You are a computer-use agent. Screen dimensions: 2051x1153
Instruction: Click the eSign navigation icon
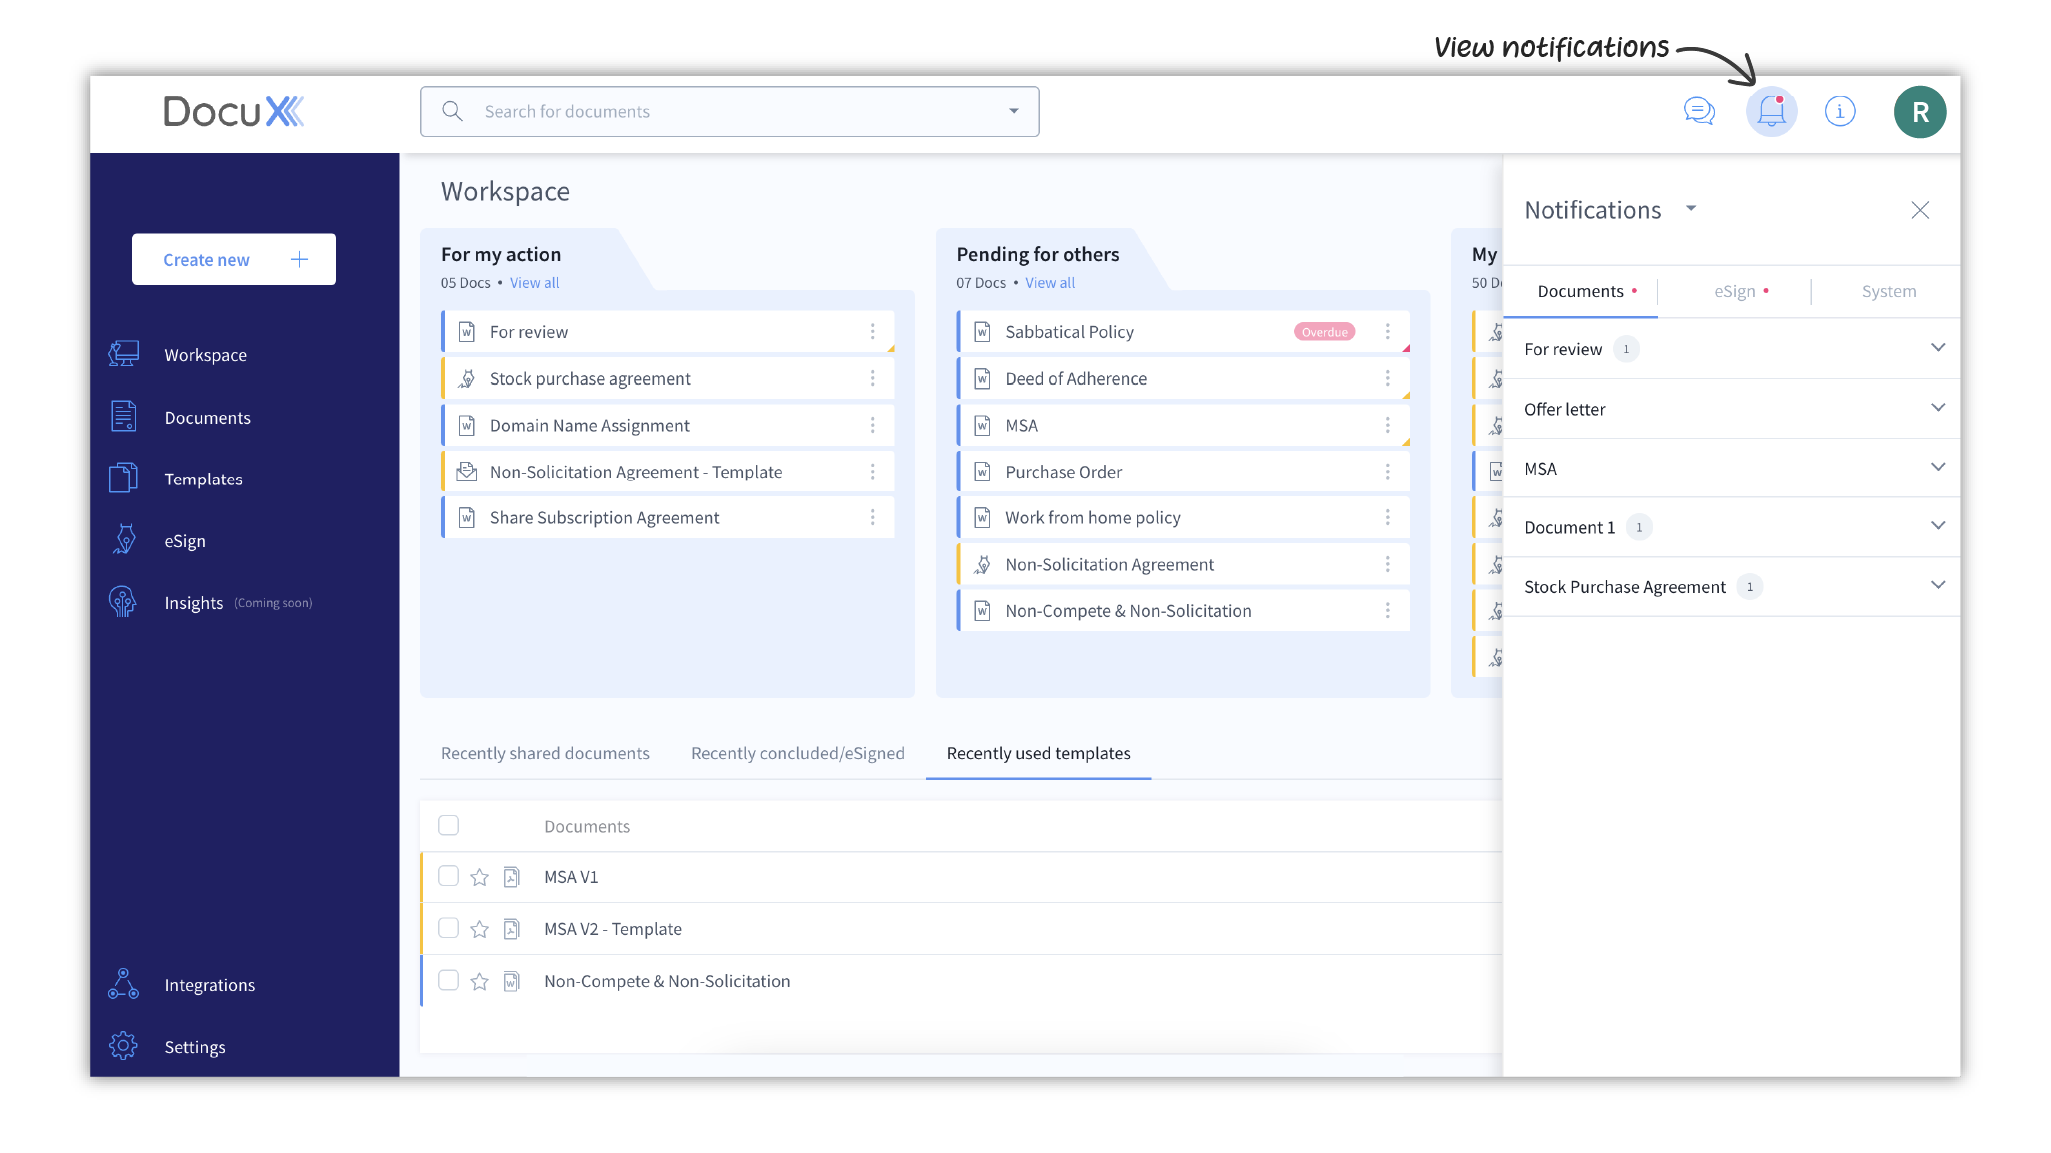point(124,541)
